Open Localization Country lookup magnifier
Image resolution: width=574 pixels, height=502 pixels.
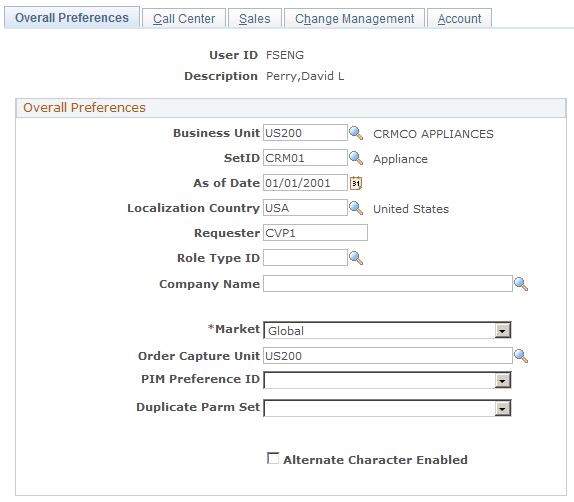point(356,208)
